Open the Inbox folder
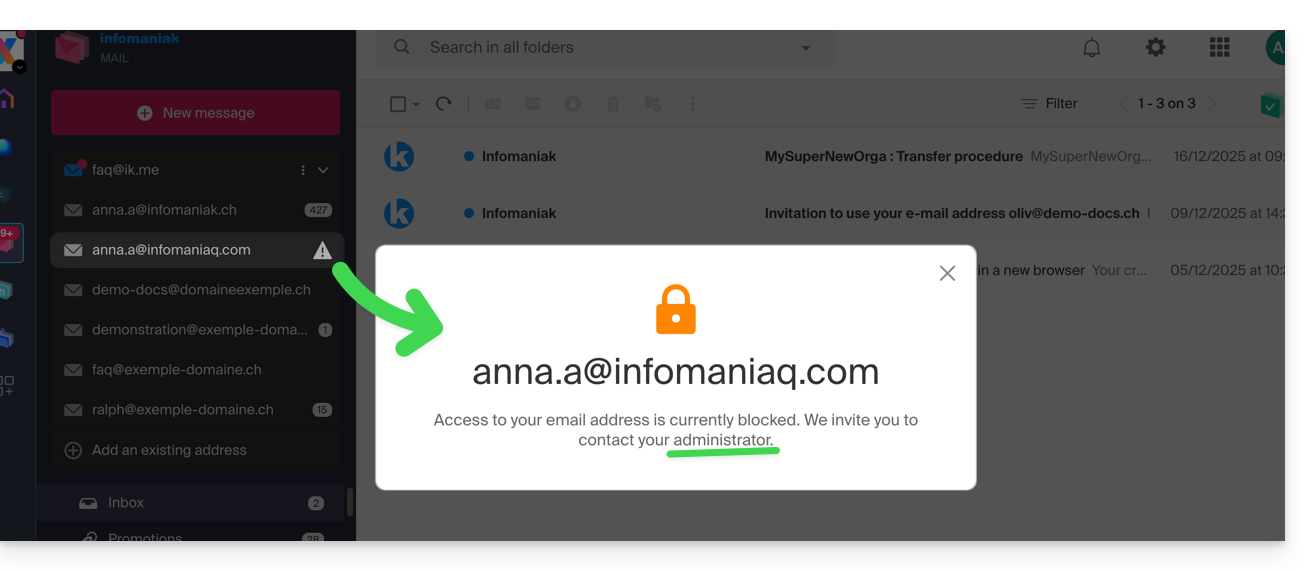 [x=126, y=503]
